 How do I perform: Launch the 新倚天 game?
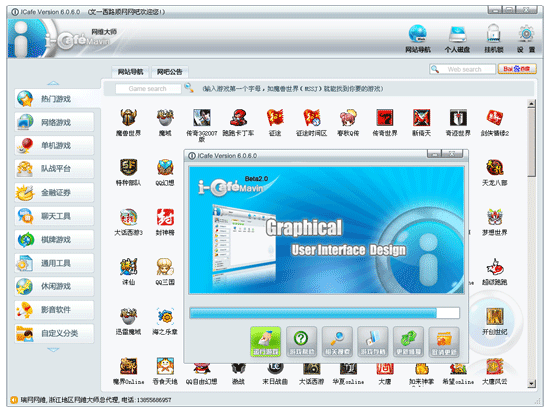(421, 117)
